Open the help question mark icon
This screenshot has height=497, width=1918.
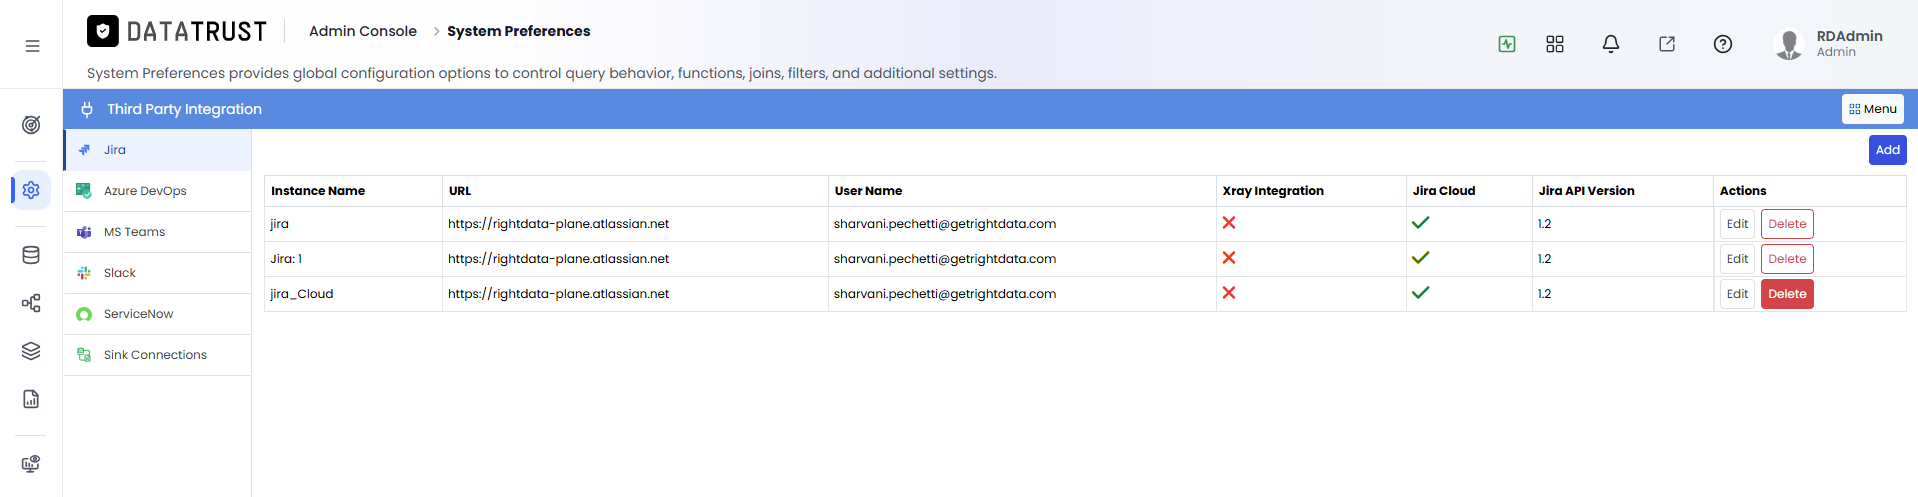click(1723, 44)
